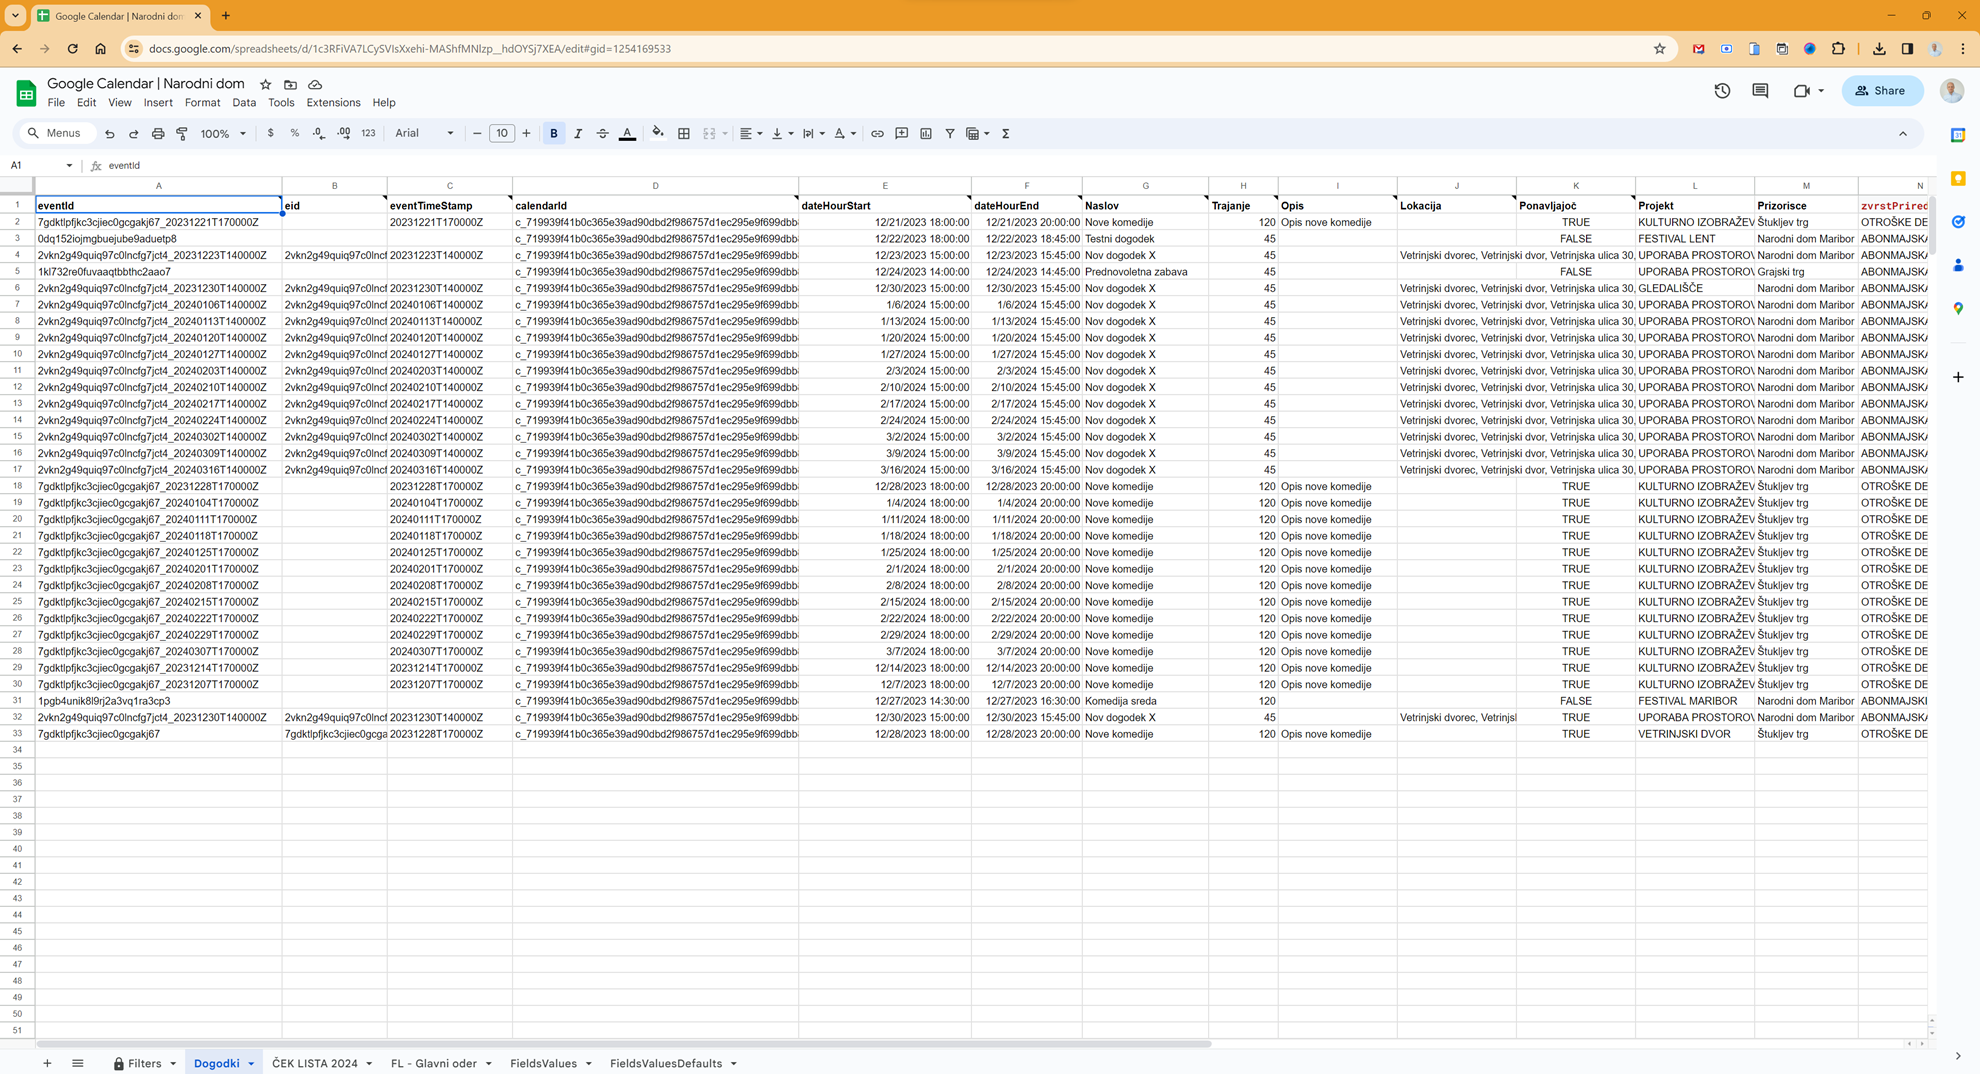Print the spreadsheet
This screenshot has width=1980, height=1074.
158,134
